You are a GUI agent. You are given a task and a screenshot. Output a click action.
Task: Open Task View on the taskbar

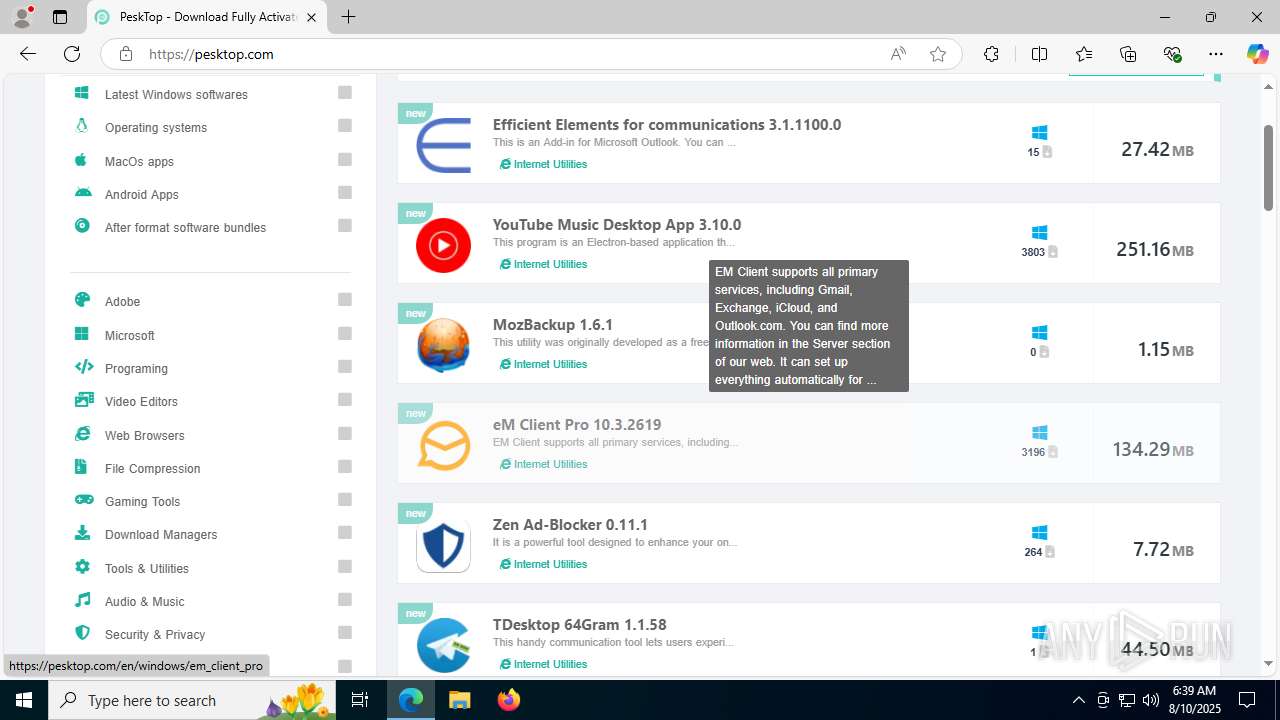(x=361, y=700)
